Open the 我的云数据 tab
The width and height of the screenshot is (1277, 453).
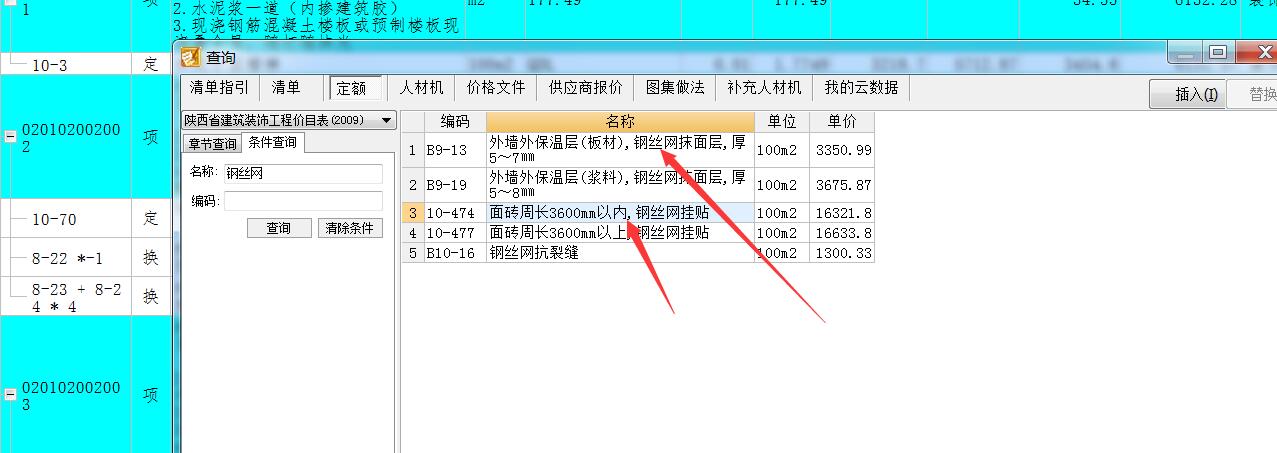coord(861,88)
